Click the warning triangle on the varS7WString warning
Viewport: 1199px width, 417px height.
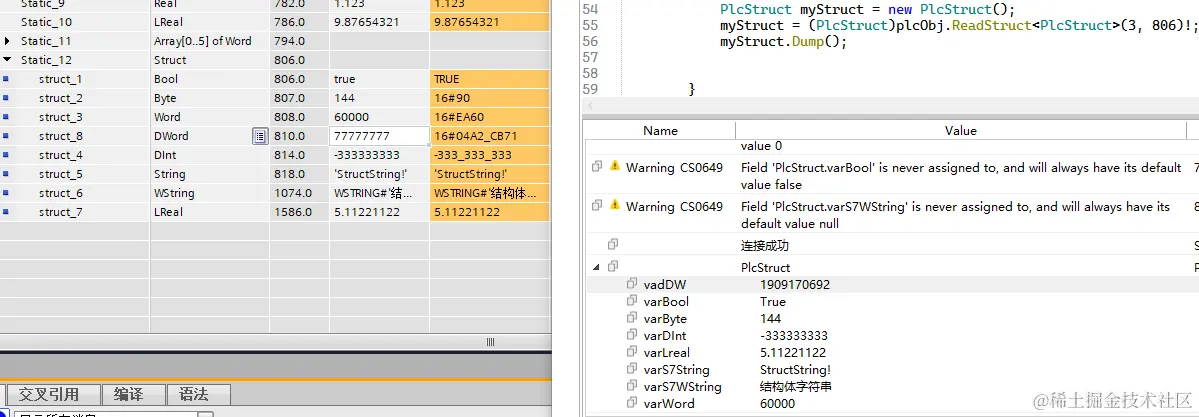(615, 207)
